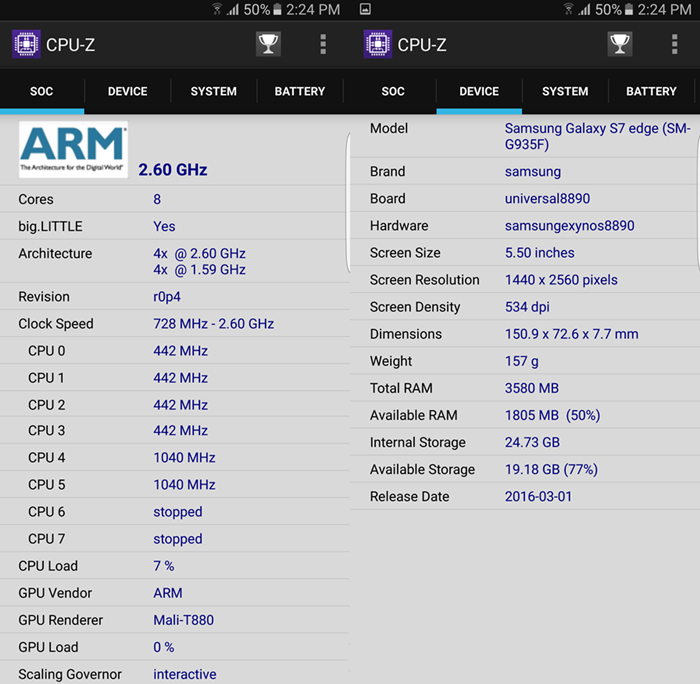
Task: Tap the Wi-Fi icon in right status bar
Action: (568, 9)
